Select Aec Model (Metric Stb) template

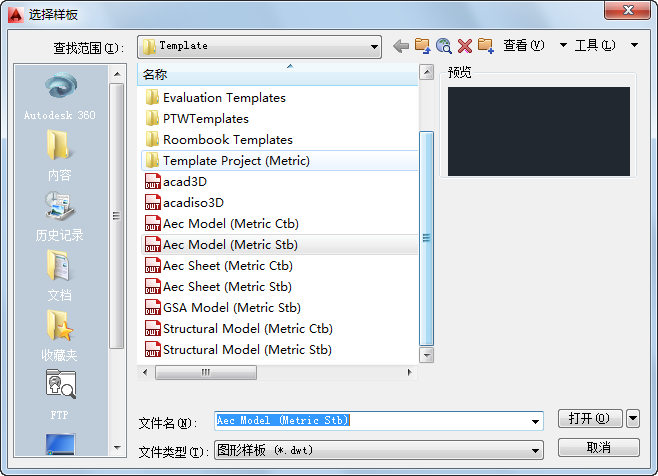(x=279, y=245)
